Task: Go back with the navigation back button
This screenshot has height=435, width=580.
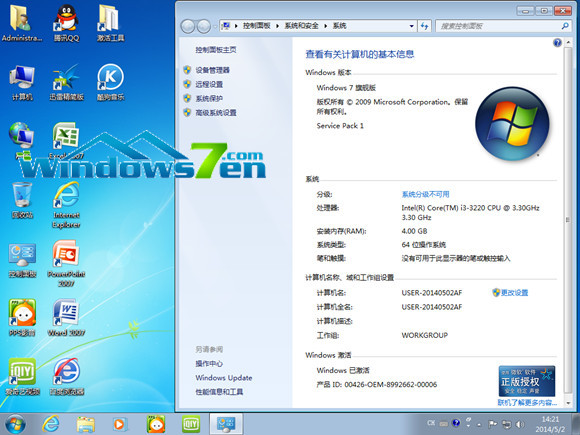Action: coord(188,26)
